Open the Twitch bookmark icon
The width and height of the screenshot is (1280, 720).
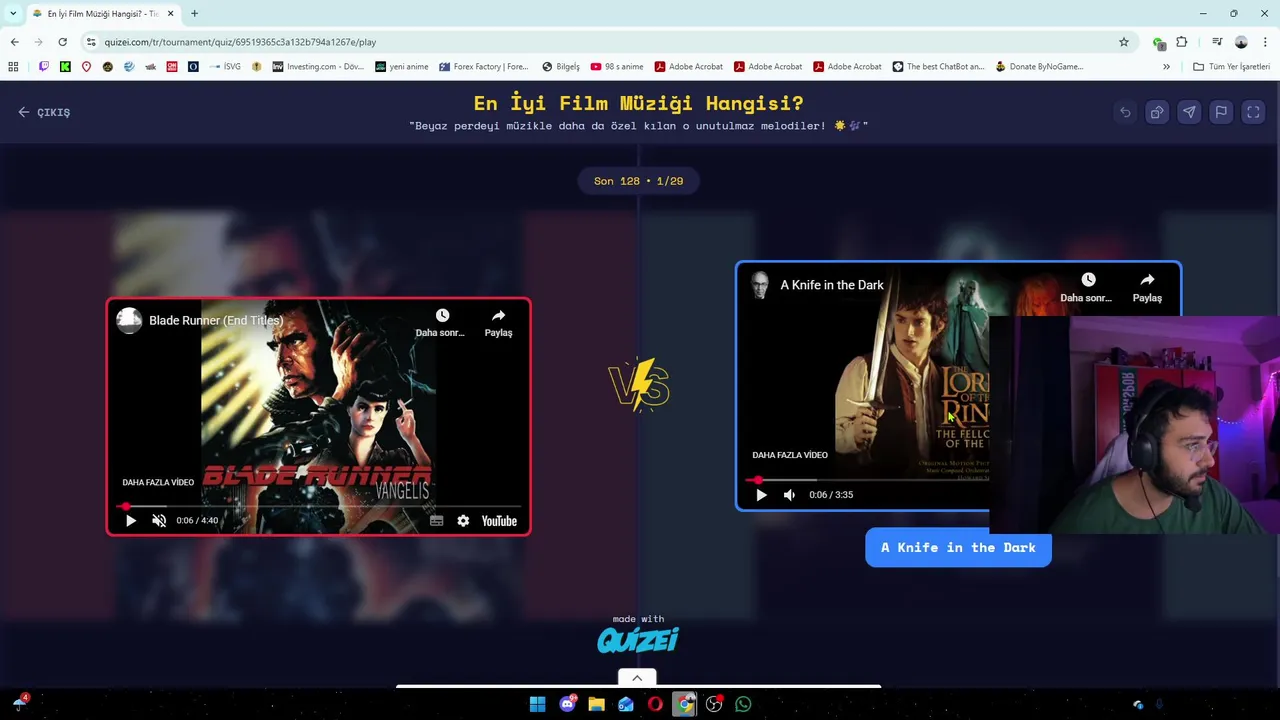coord(44,67)
